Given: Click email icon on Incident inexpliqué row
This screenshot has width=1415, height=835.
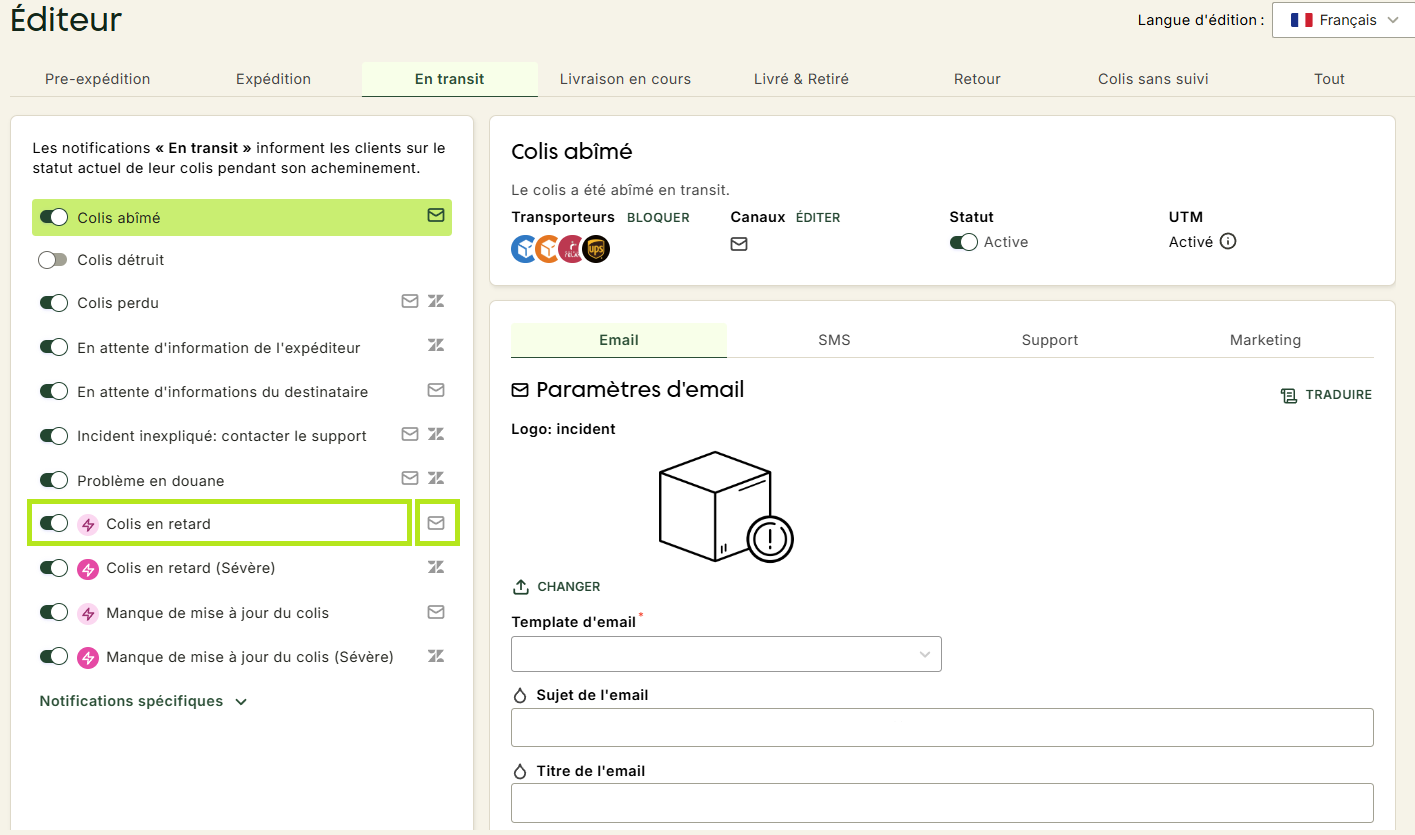Looking at the screenshot, I should pyautogui.click(x=410, y=434).
